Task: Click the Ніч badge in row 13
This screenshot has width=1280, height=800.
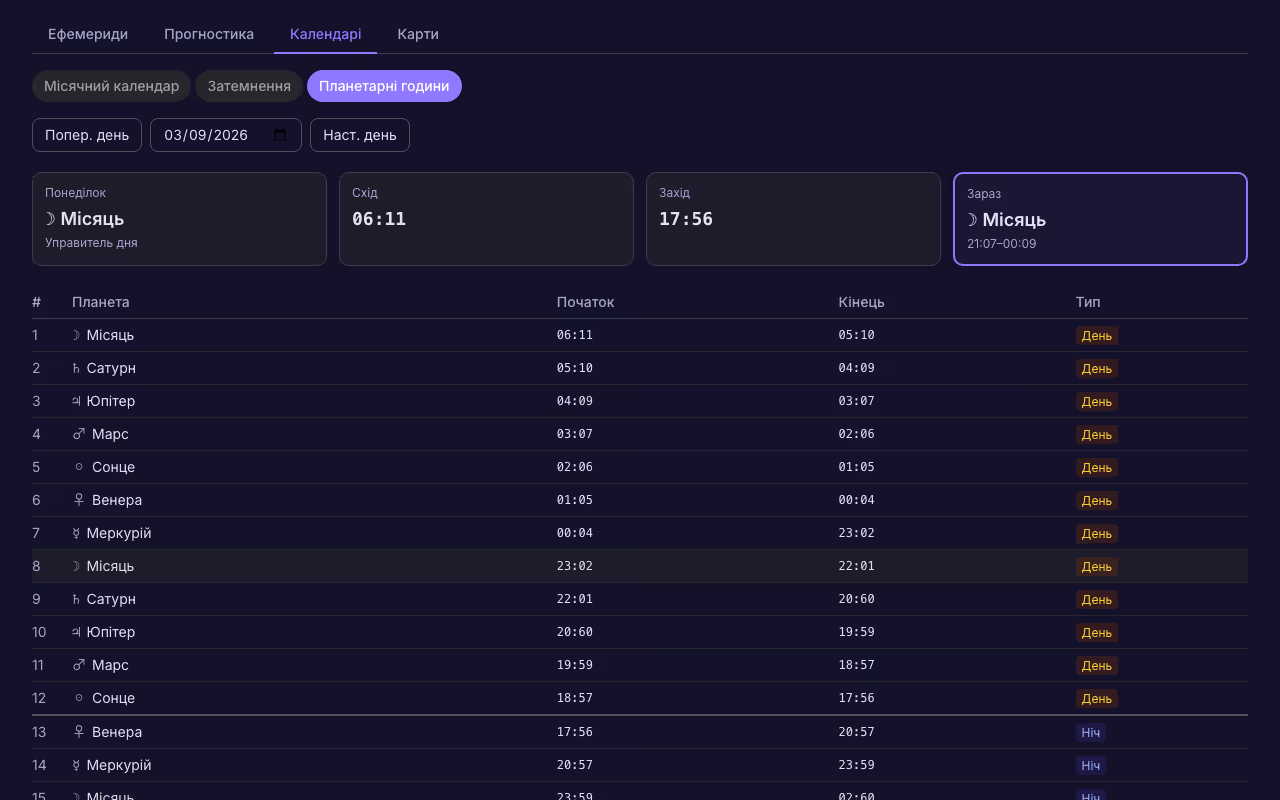Action: click(x=1090, y=732)
